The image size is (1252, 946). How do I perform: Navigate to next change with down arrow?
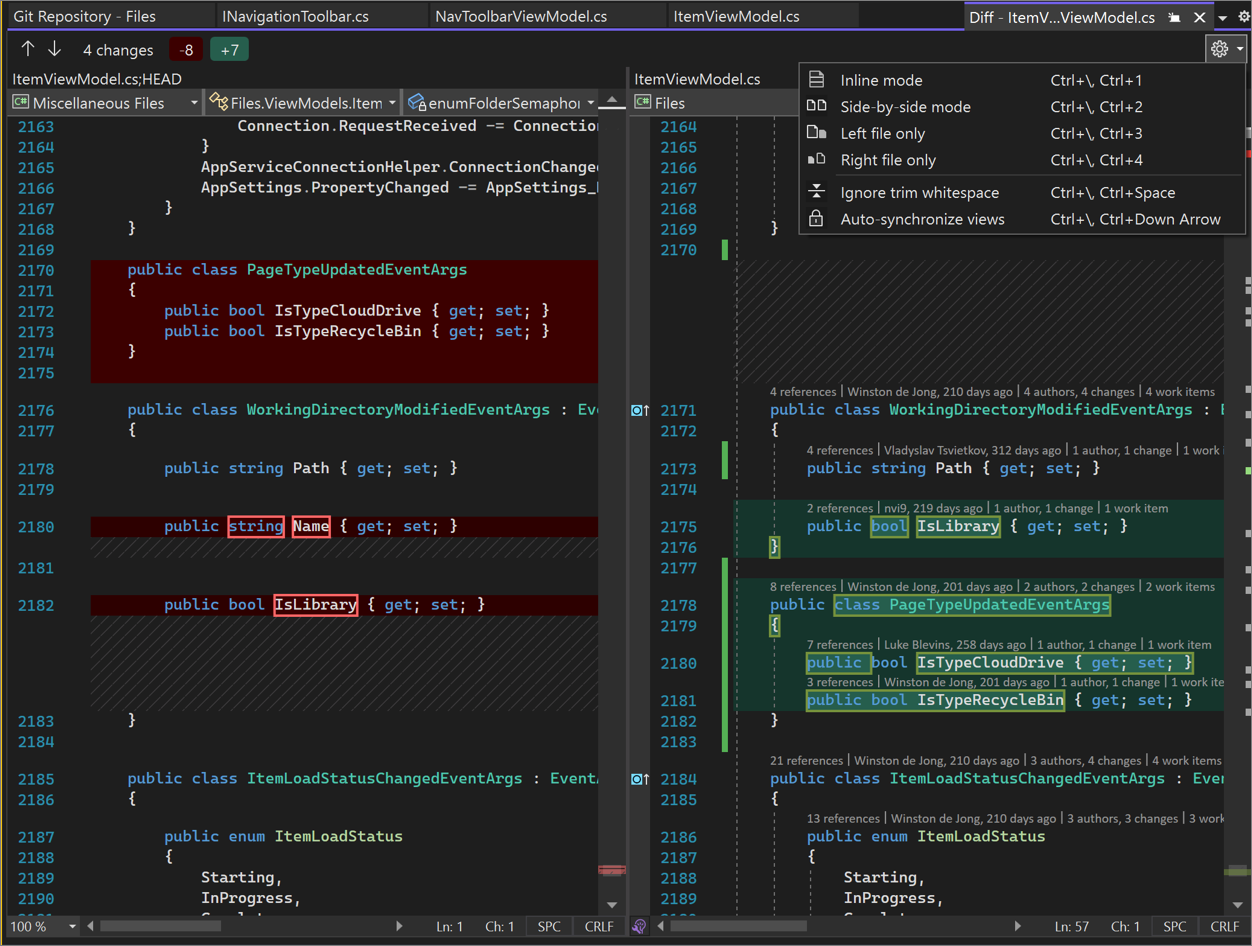(57, 49)
